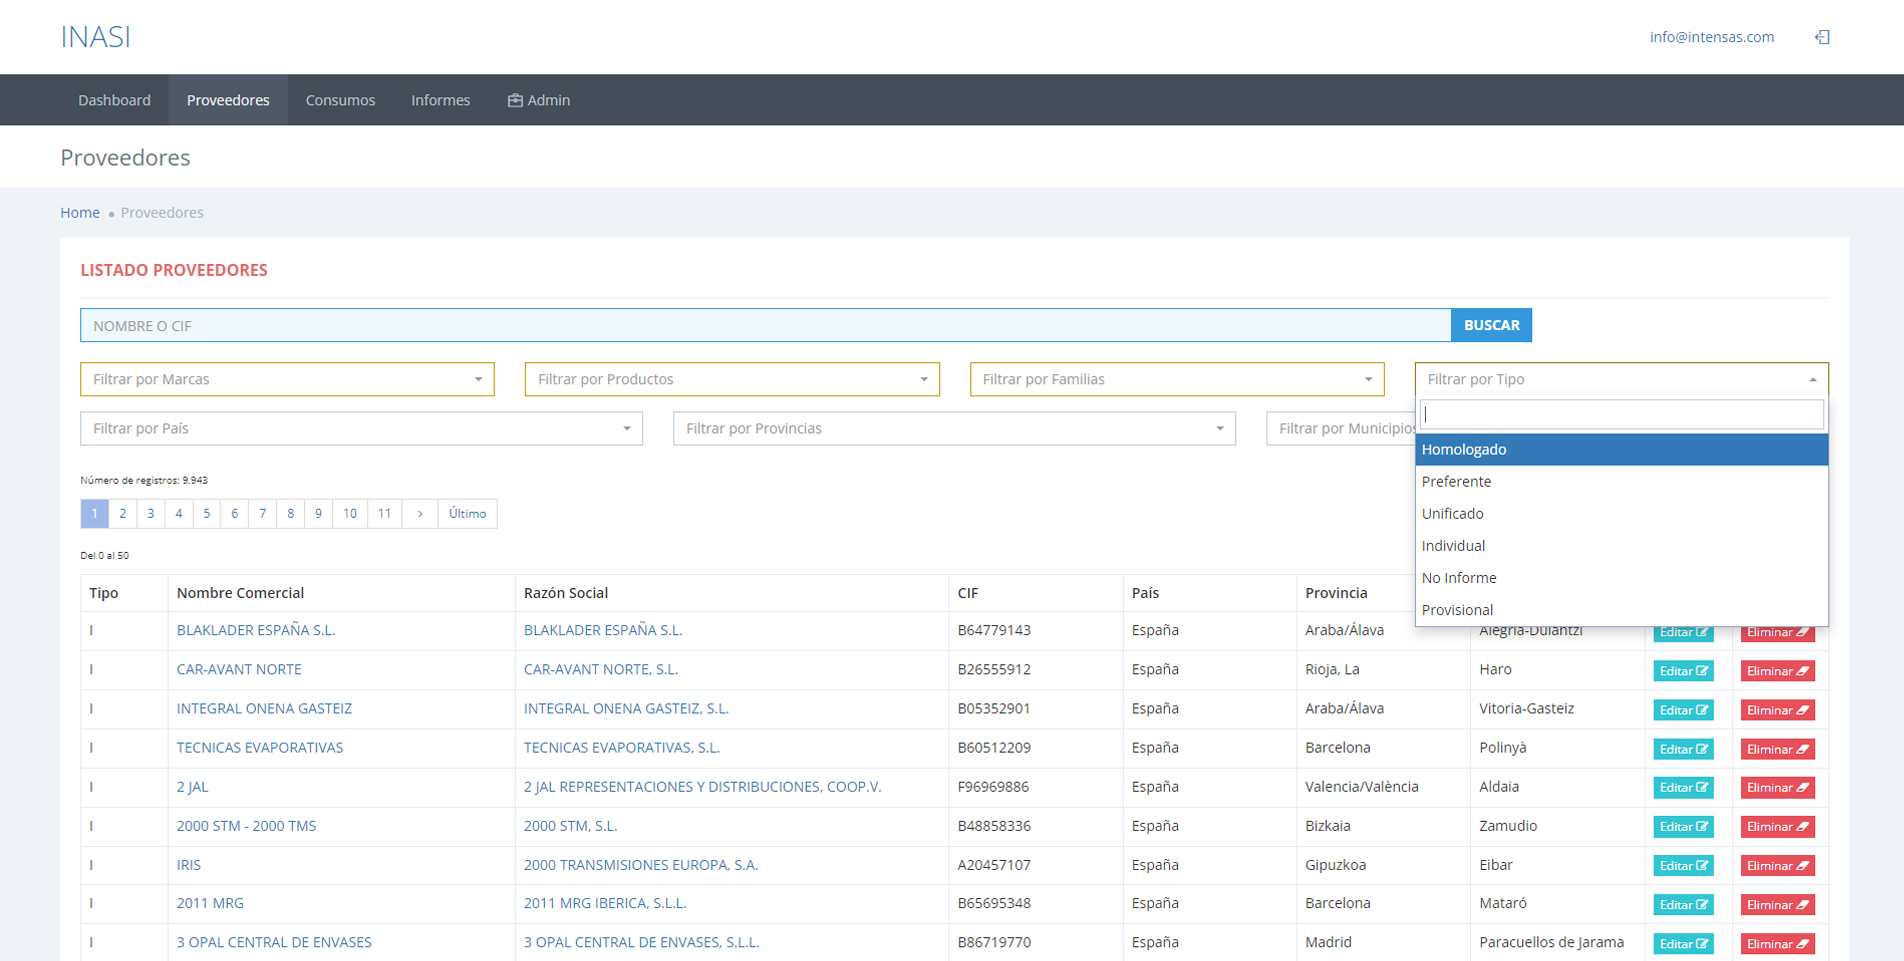Viewport: 1904px width, 961px height.
Task: Click the logout icon next to the email
Action: coord(1822,37)
